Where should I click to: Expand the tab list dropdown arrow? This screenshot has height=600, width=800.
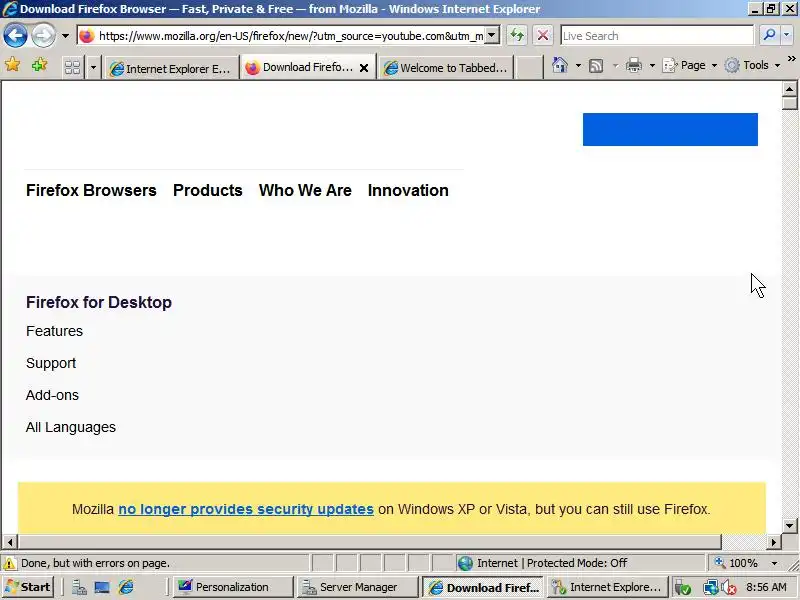(x=93, y=67)
